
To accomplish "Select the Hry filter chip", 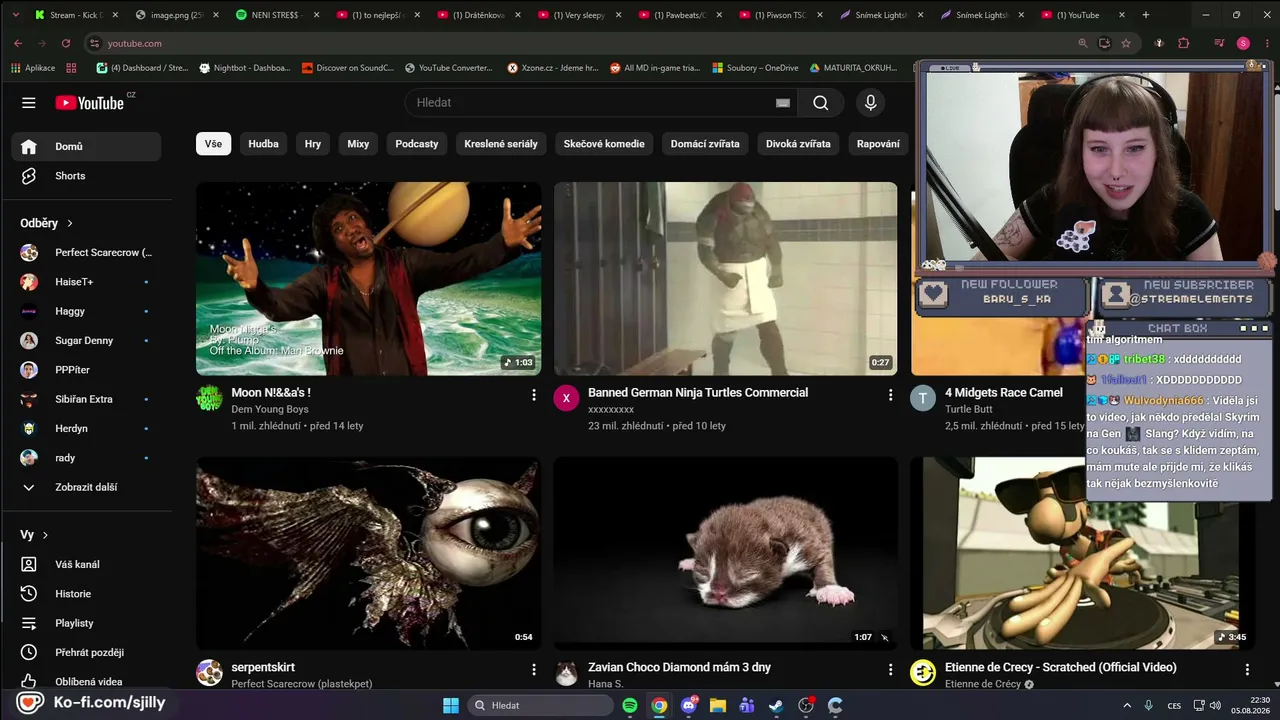I will click(313, 144).
